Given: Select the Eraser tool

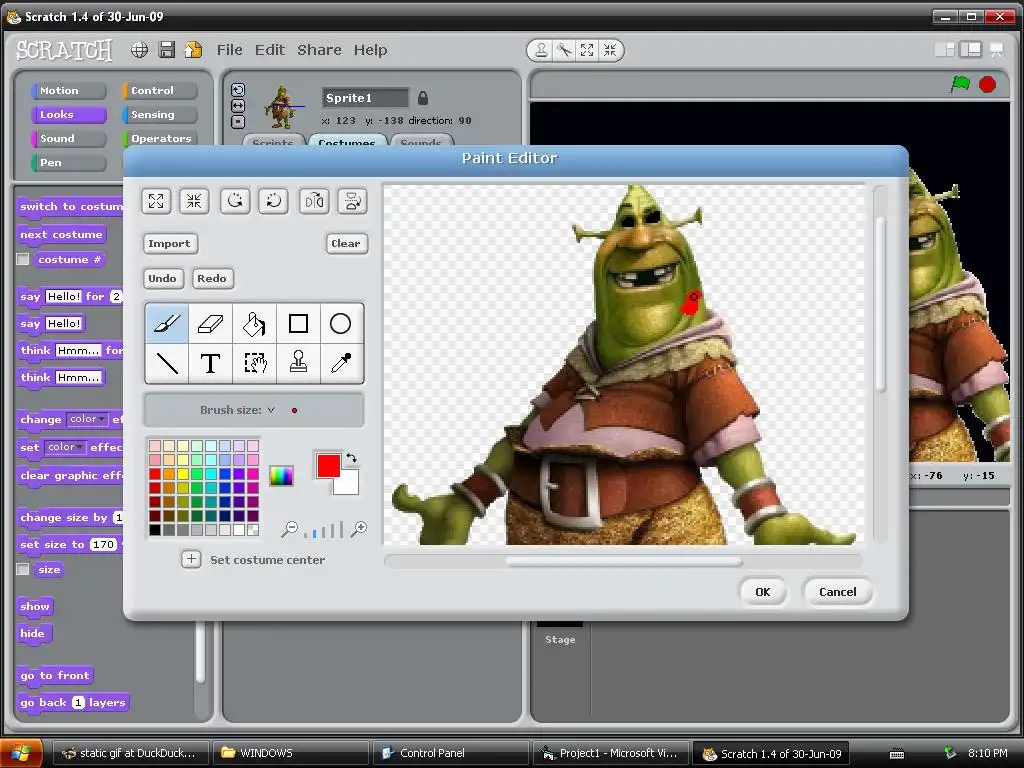Looking at the screenshot, I should 210,323.
